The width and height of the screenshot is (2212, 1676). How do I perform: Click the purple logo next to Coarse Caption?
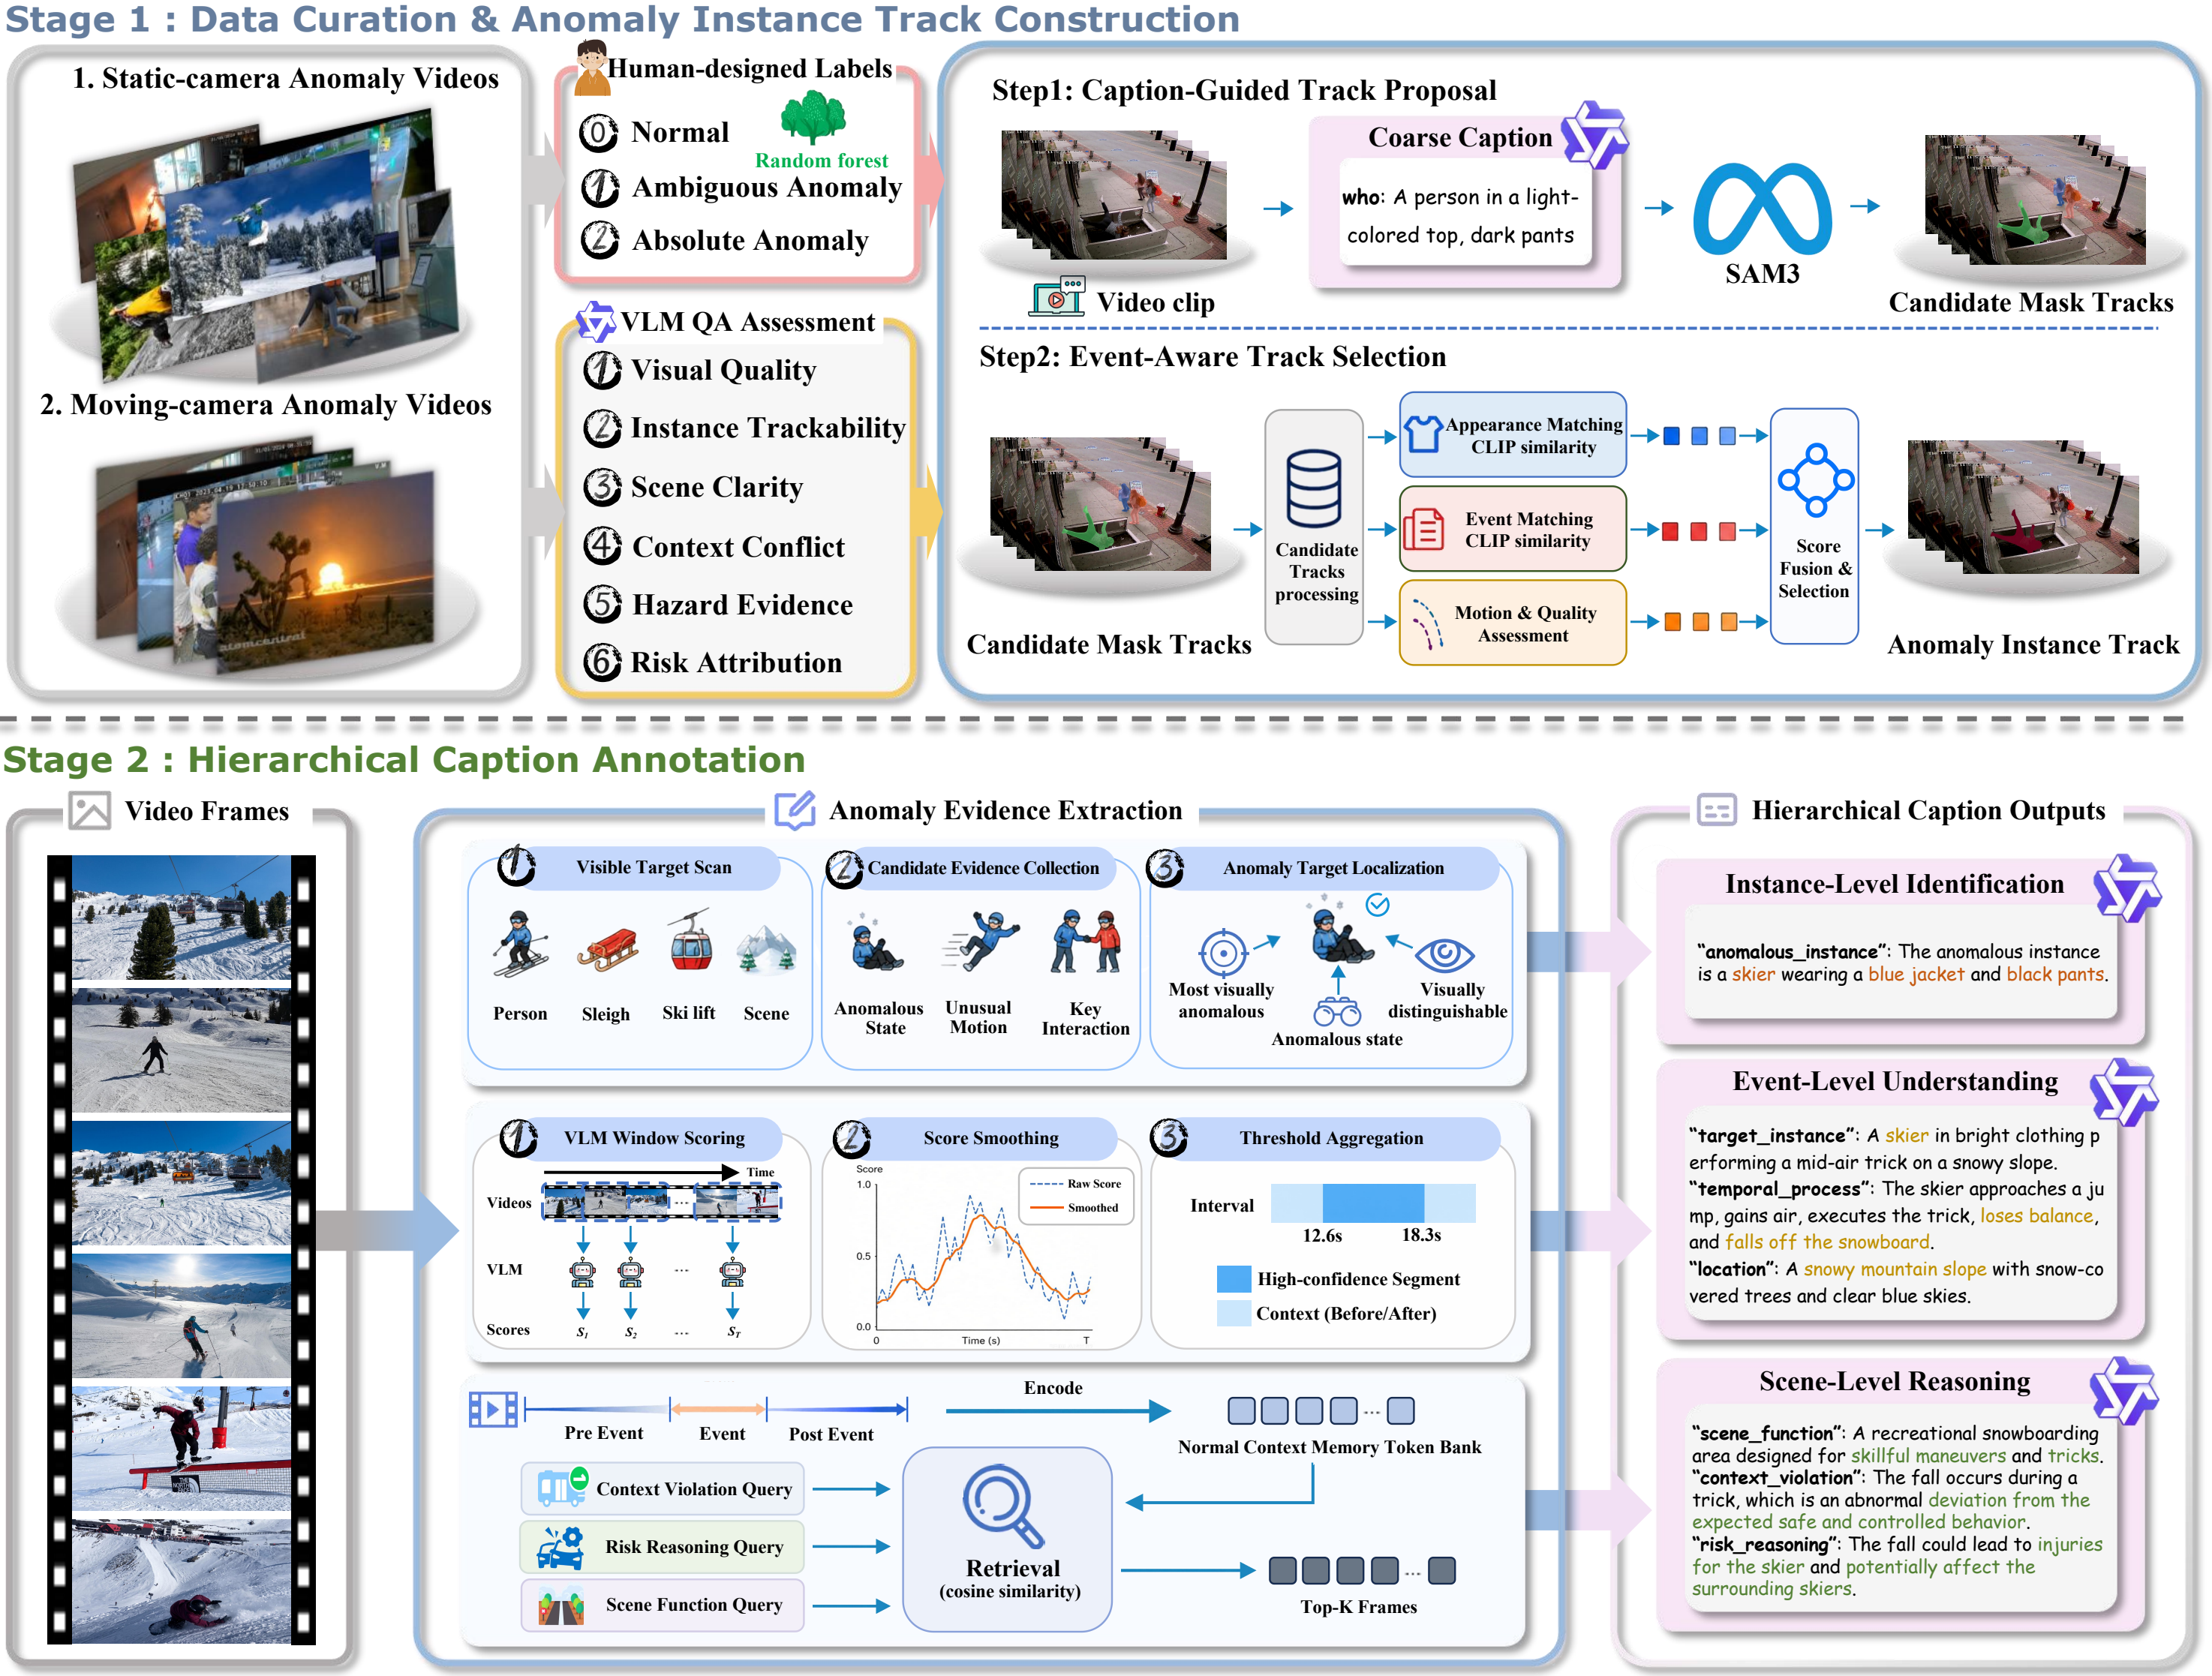tap(1595, 135)
